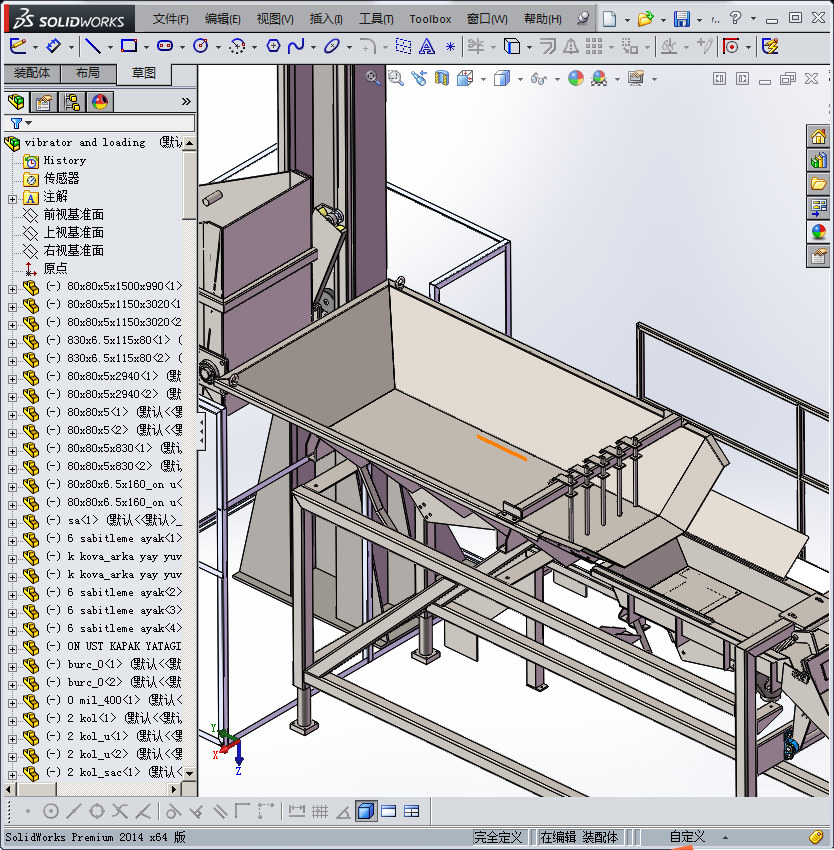Click the Zoom to Fit icon
The image size is (834, 850).
(x=373, y=78)
